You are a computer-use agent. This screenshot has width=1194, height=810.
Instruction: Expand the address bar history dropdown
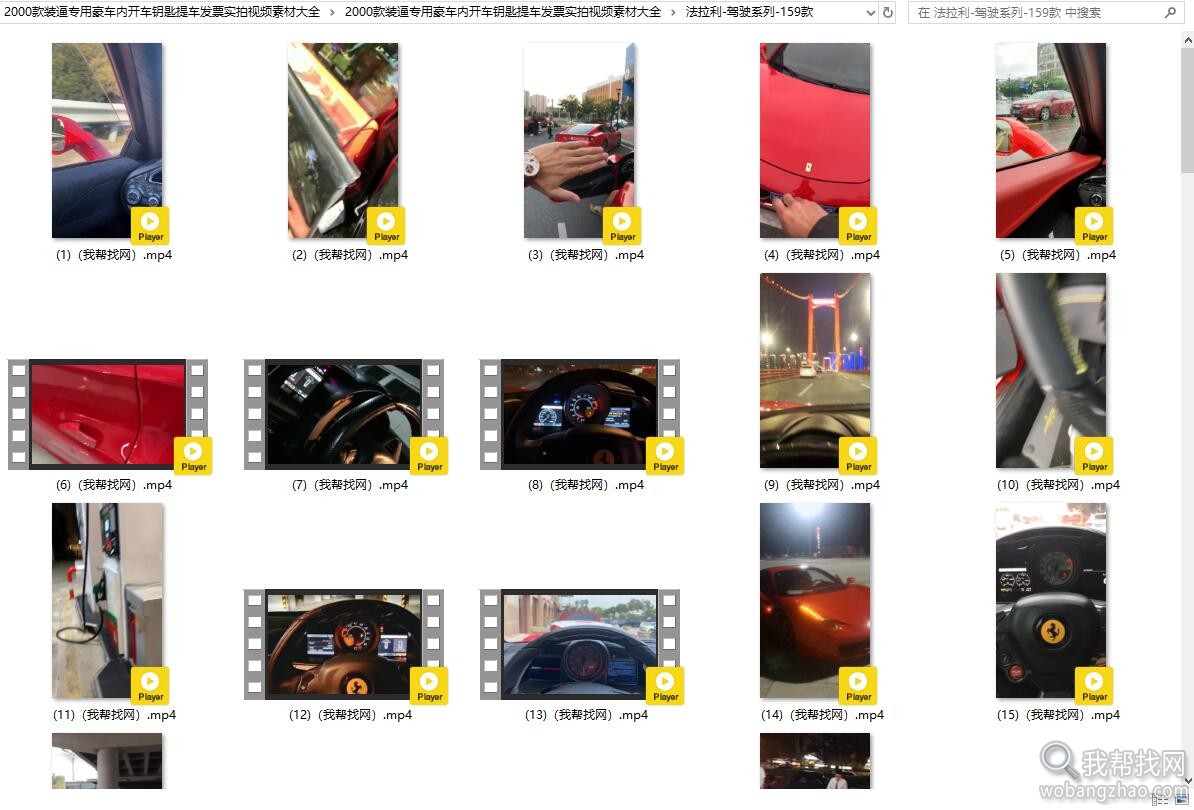click(x=870, y=12)
